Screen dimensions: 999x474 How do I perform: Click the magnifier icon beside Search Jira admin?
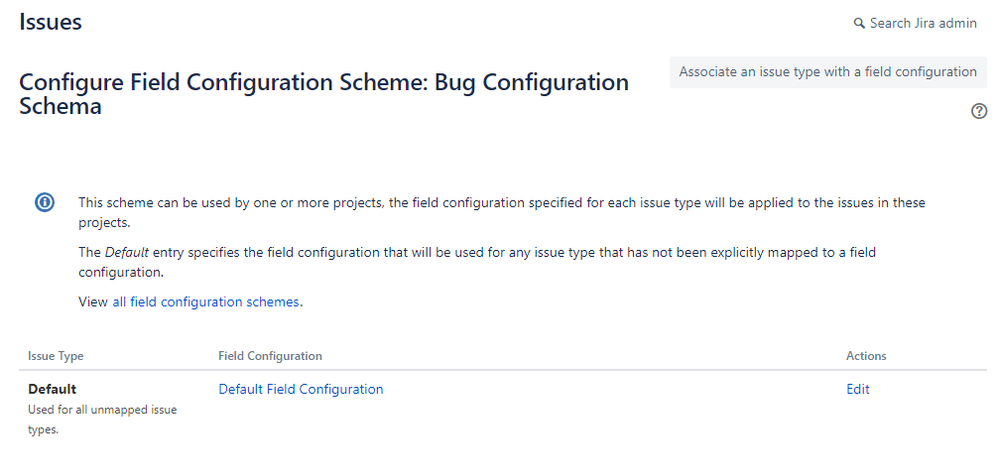859,24
